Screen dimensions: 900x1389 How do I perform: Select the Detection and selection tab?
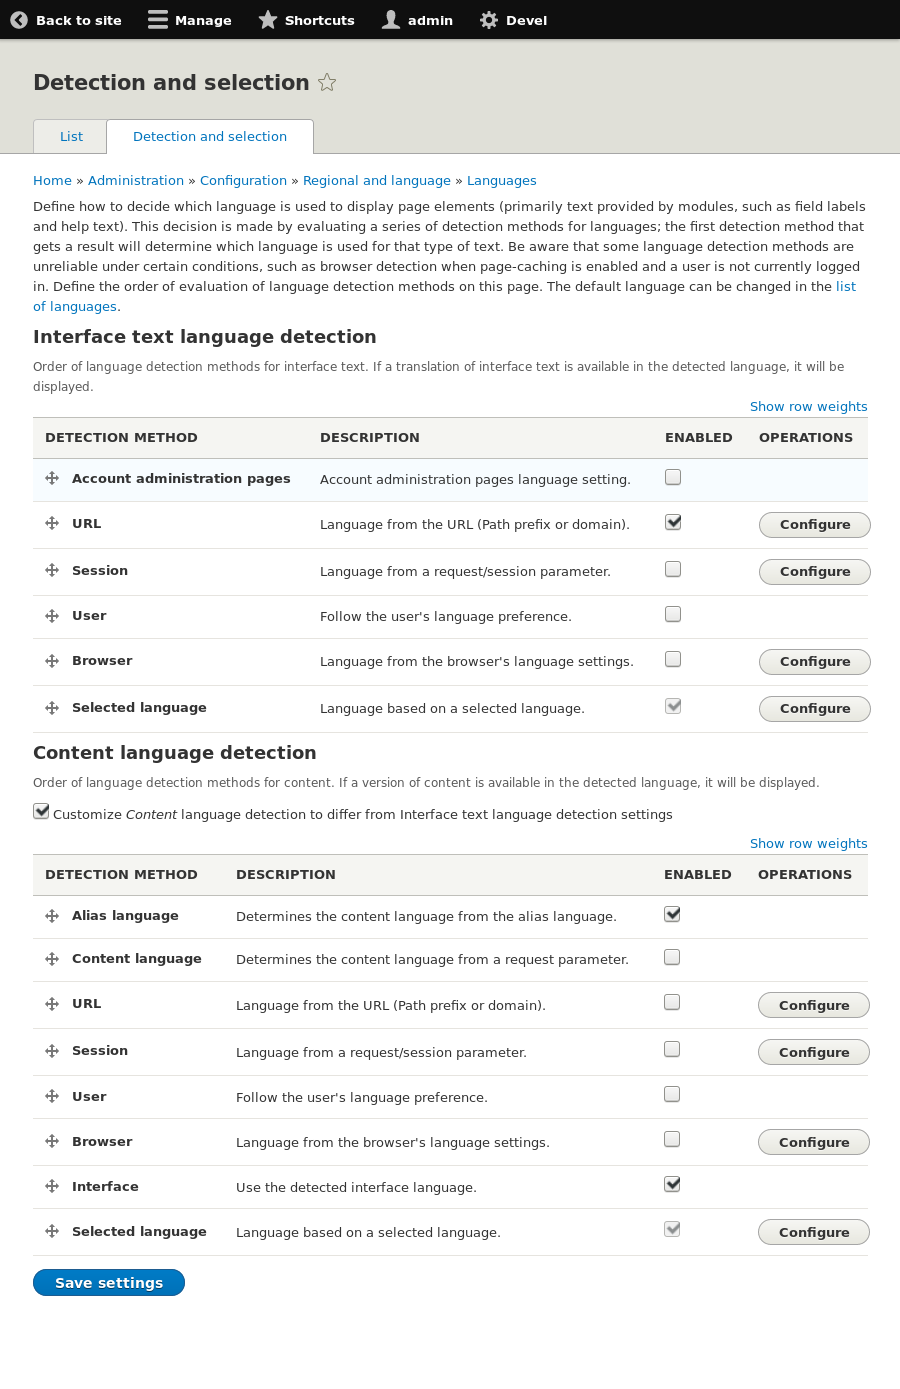pyautogui.click(x=210, y=136)
